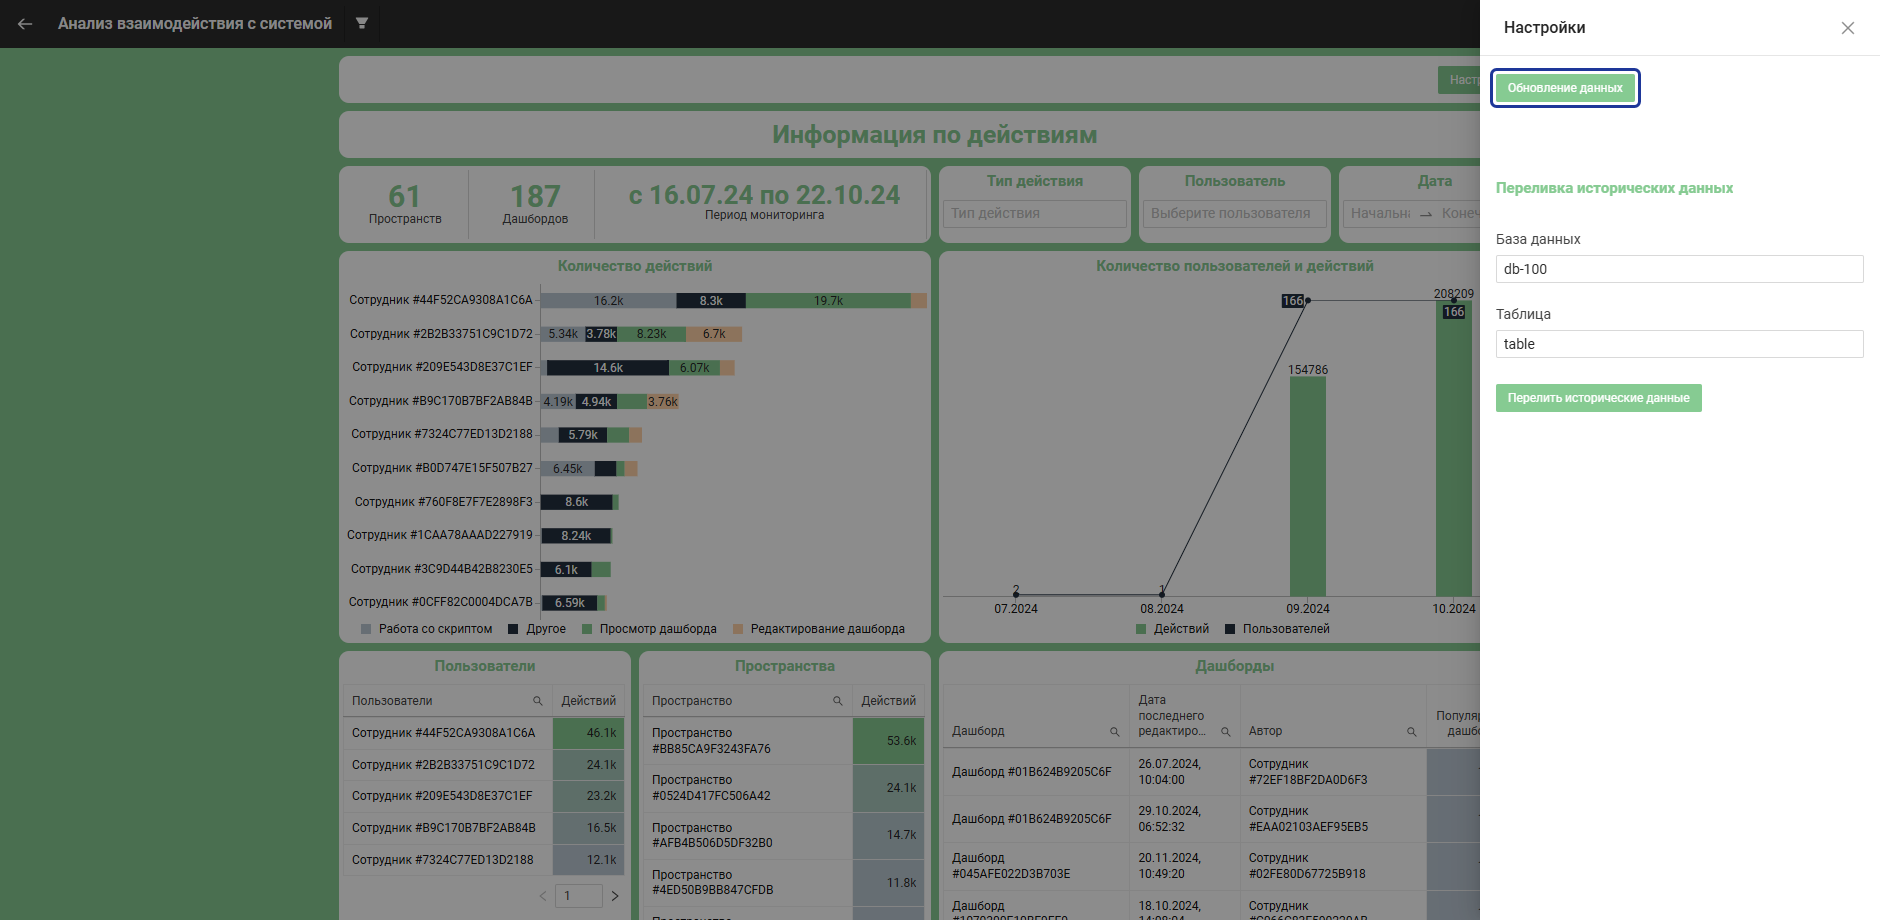Search icon in Дашборд column header
Image resolution: width=1880 pixels, height=920 pixels.
(x=1114, y=732)
